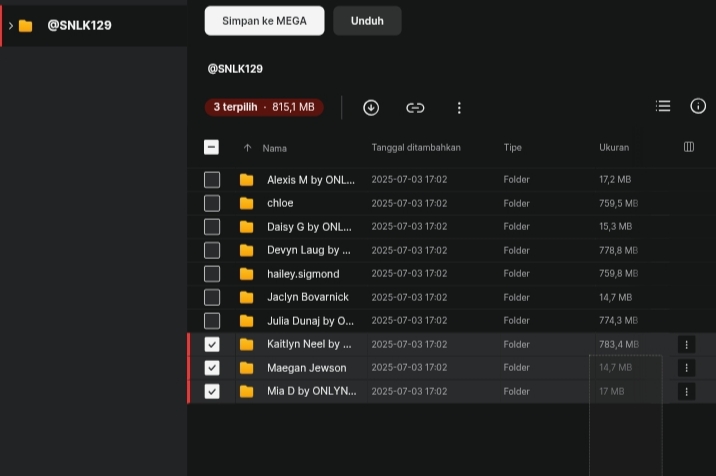Uncheck the Kaitlyn Neel folder checkbox

tap(212, 344)
